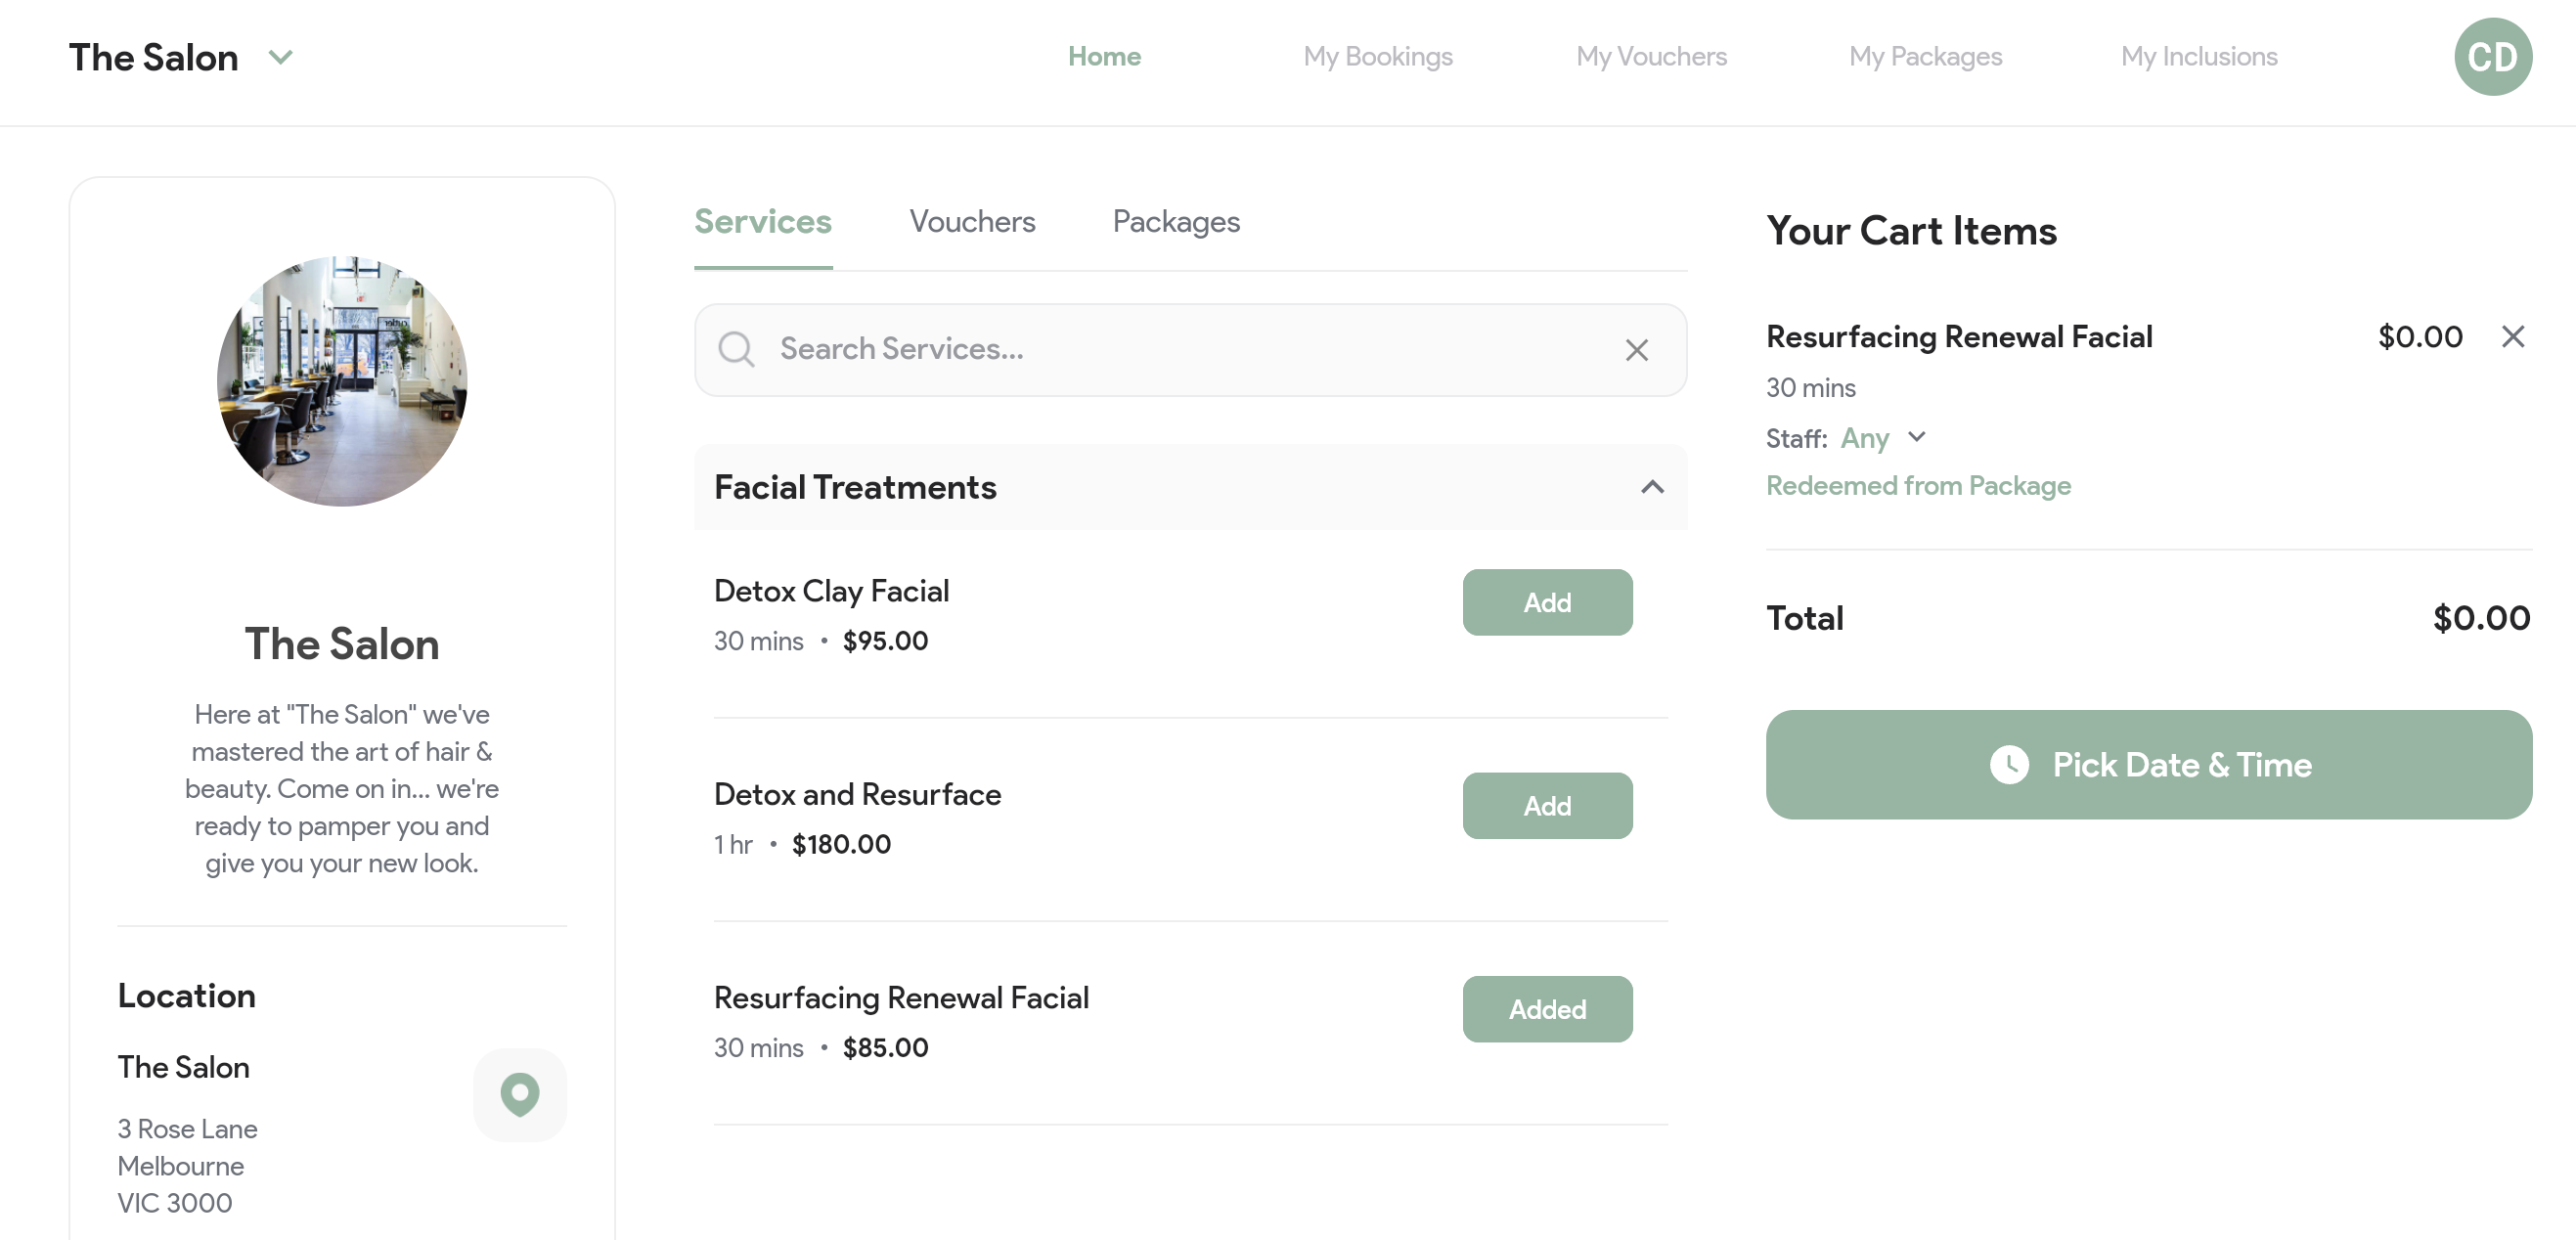The height and width of the screenshot is (1240, 2576).
Task: Click the Pick Date & Time button
Action: click(x=2148, y=765)
